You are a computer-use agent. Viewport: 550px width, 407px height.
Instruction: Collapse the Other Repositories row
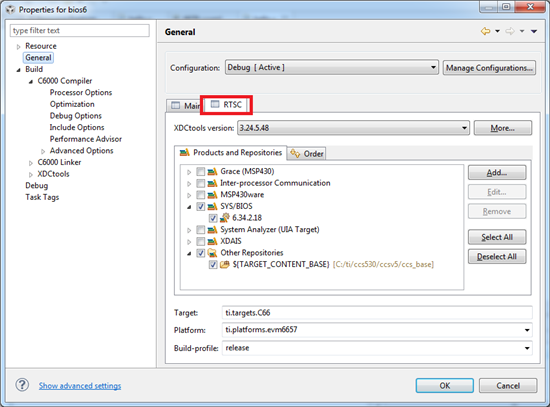(x=189, y=253)
